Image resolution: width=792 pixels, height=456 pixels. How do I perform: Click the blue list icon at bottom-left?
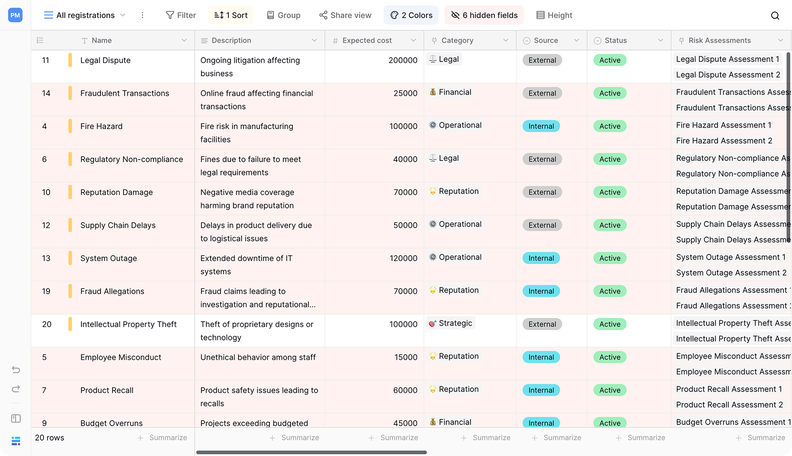15,441
